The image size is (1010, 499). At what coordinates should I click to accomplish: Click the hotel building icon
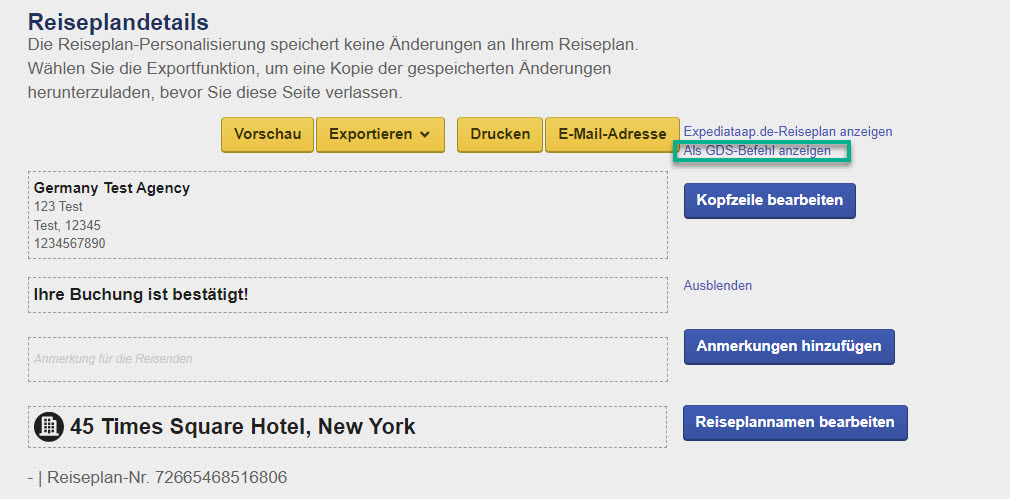pos(49,427)
